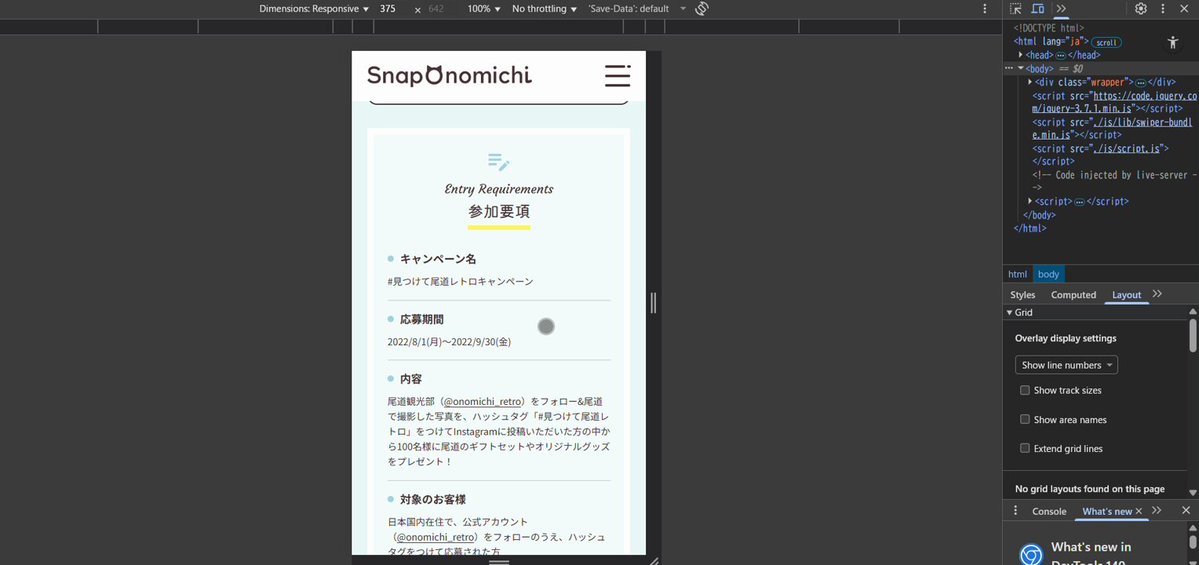This screenshot has width=1199, height=565.
Task: Open the 100% zoom dropdown
Action: (484, 9)
